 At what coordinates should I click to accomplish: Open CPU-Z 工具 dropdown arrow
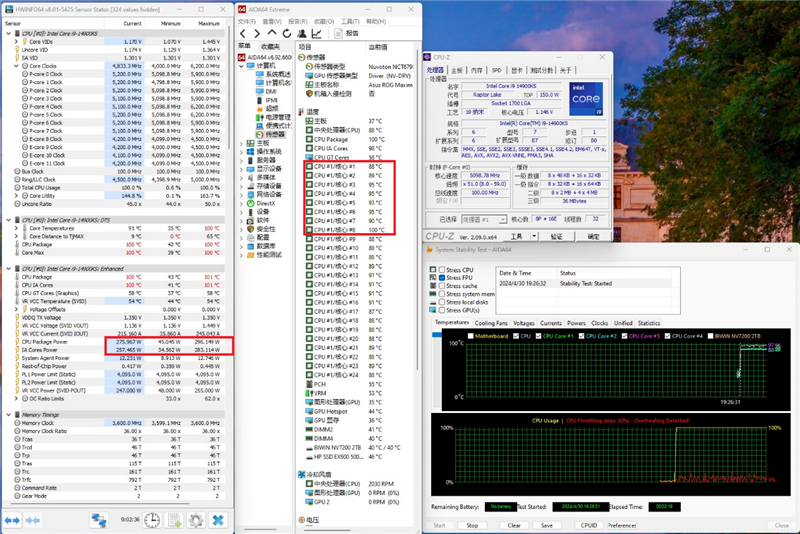[x=534, y=237]
